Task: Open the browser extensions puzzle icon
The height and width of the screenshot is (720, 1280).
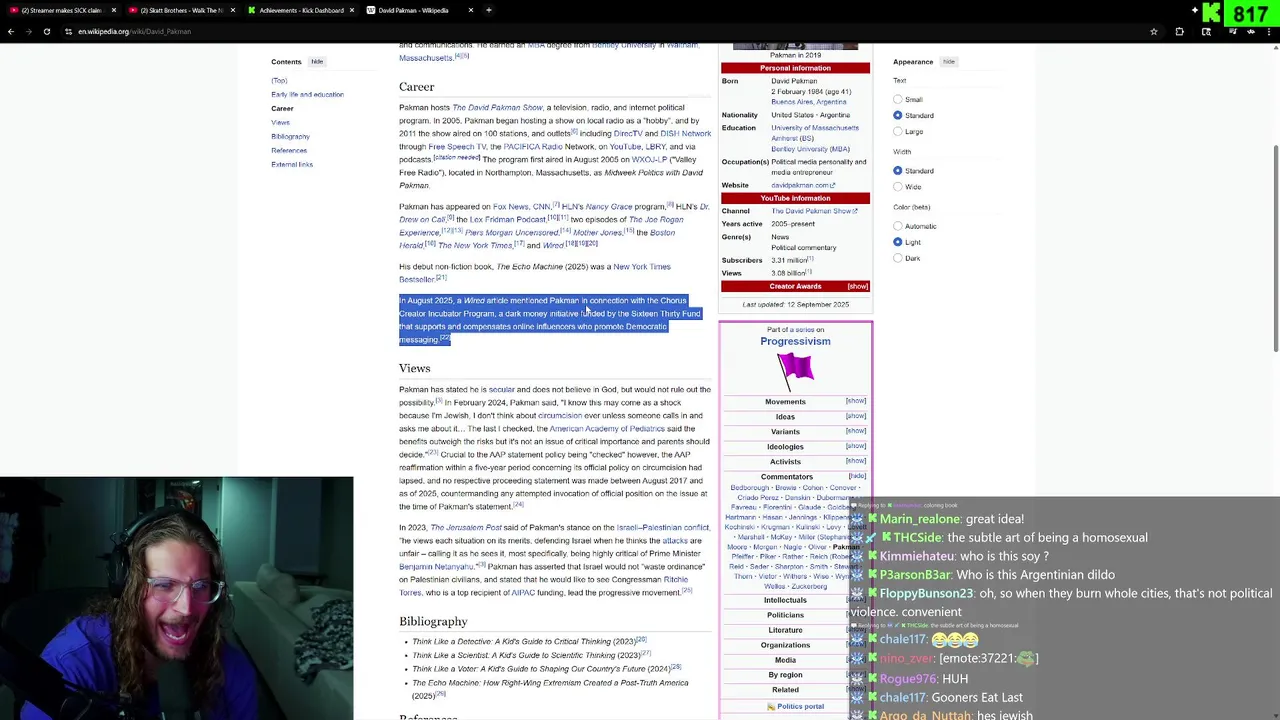Action: 1179,31
